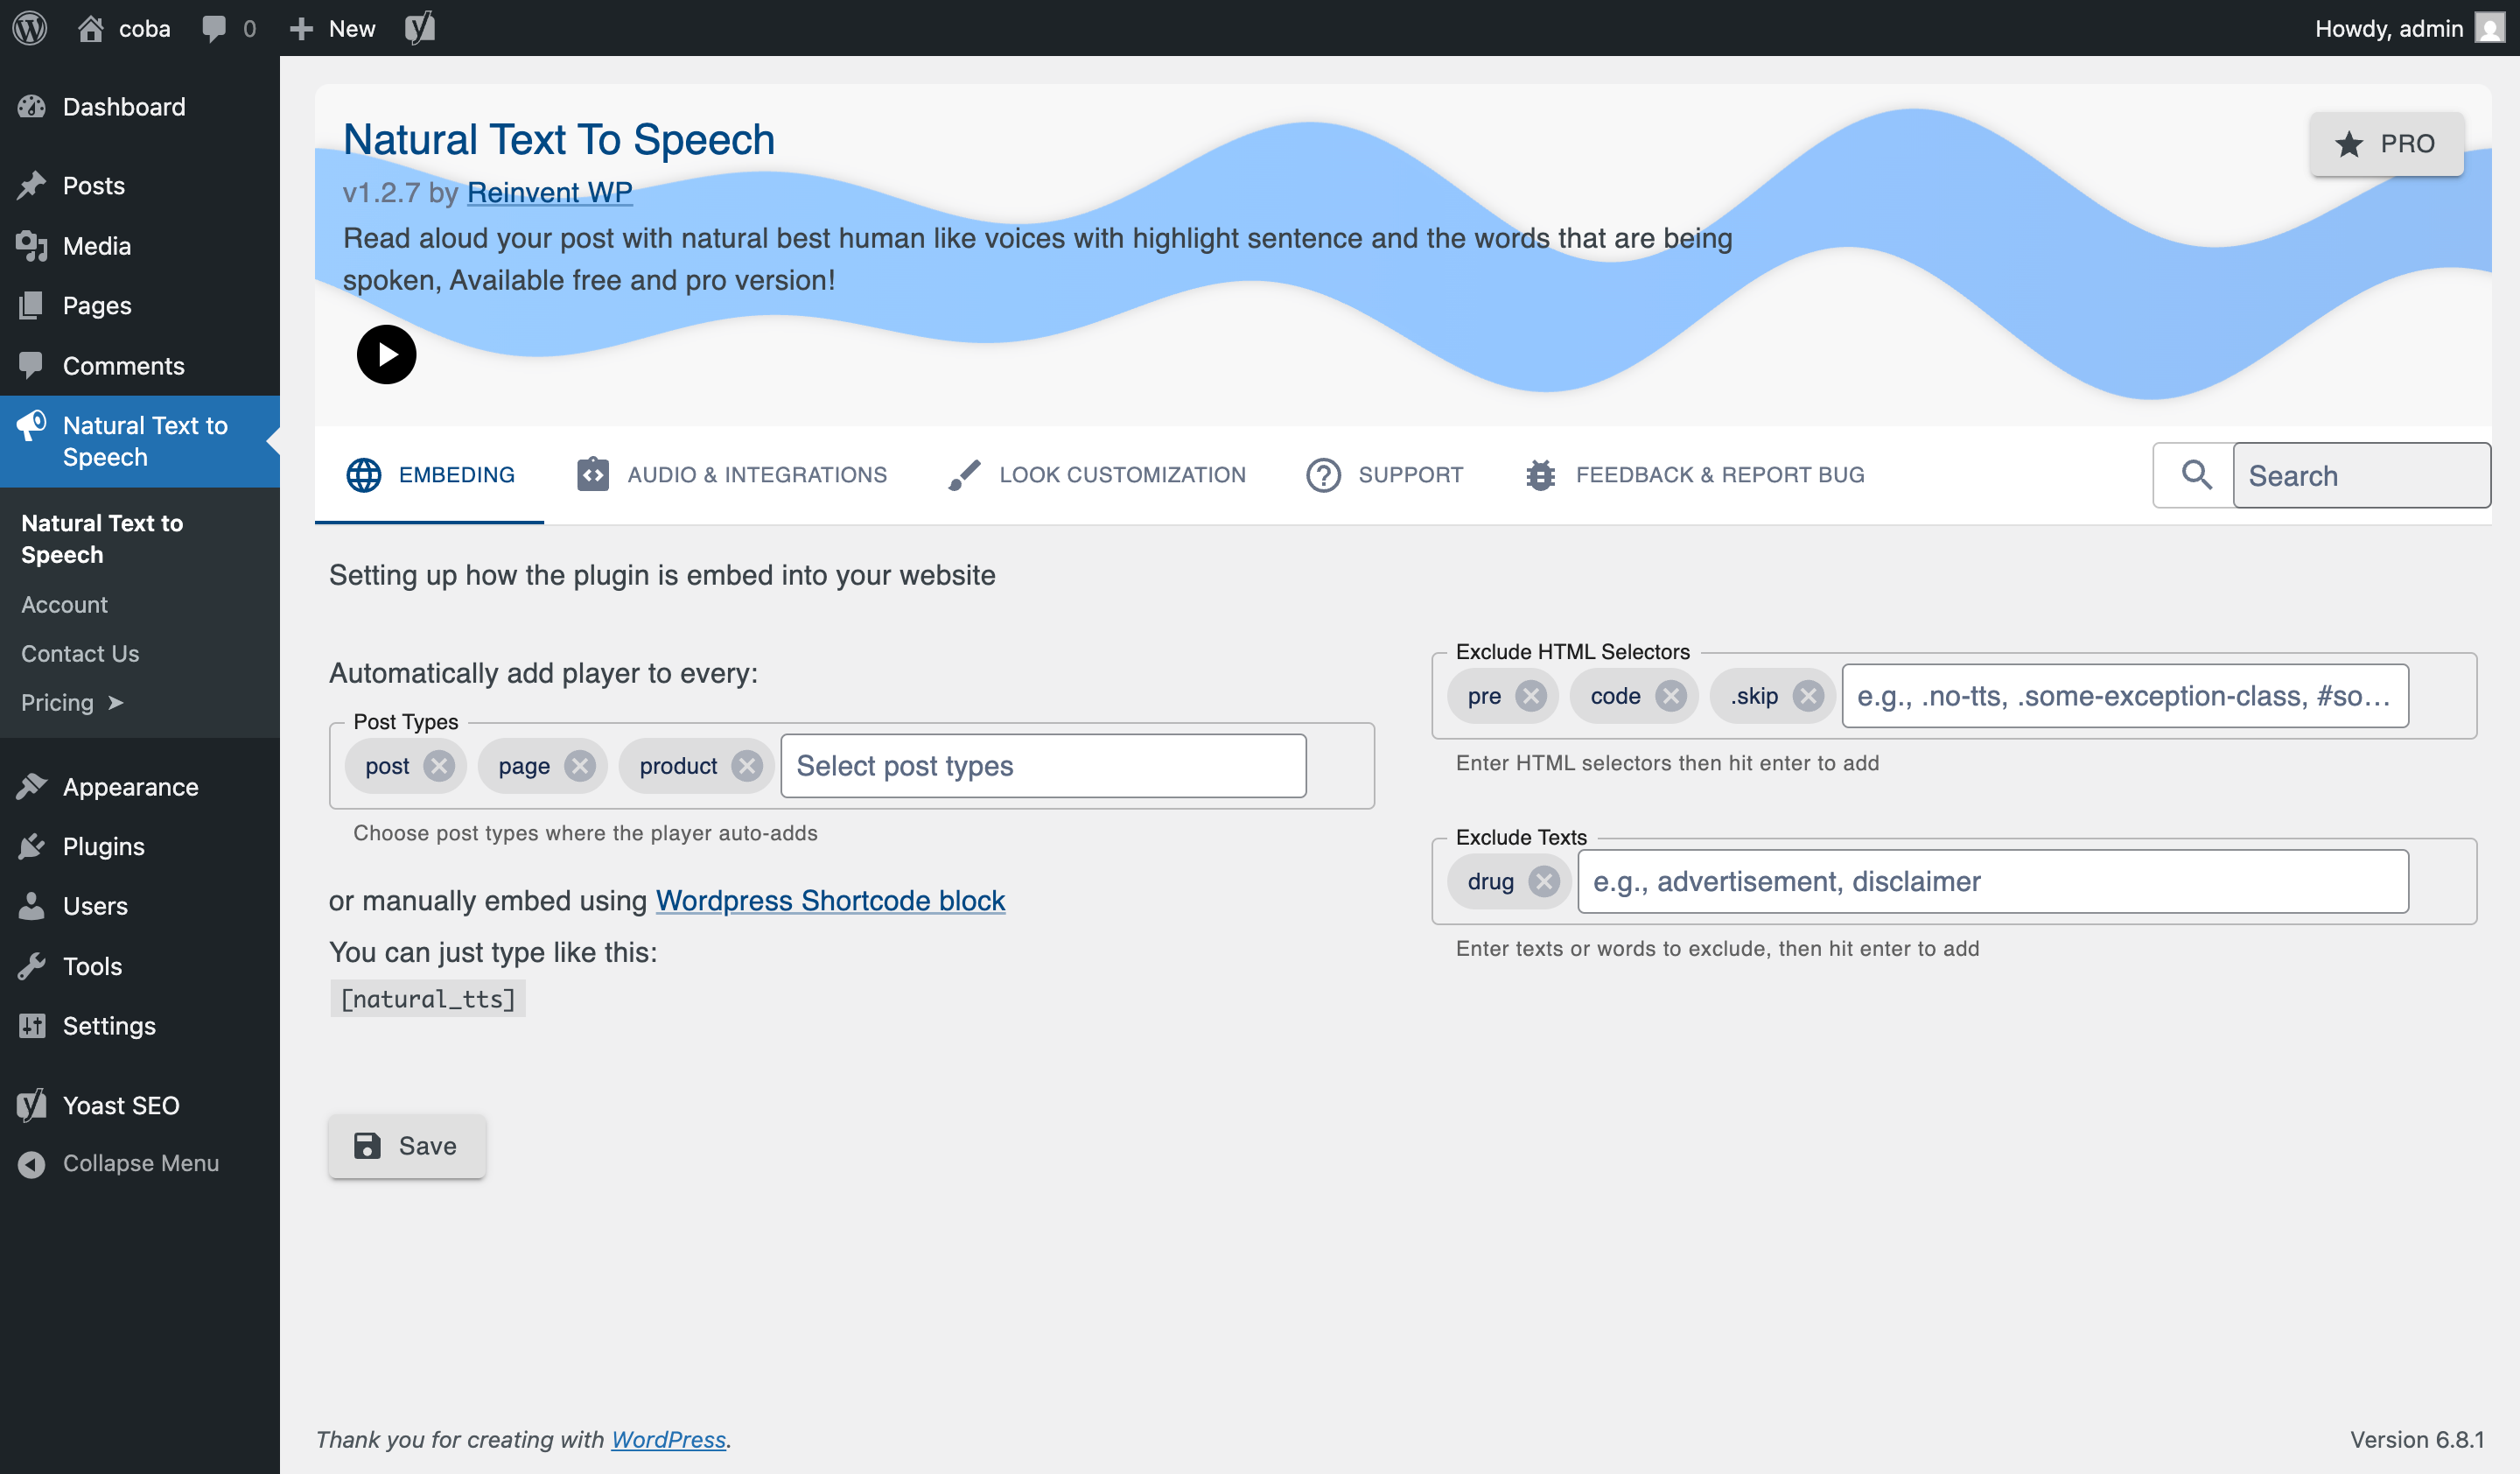Screen dimensions: 2520x1474
Task: Remove the code selector chip
Action: click(x=1670, y=696)
